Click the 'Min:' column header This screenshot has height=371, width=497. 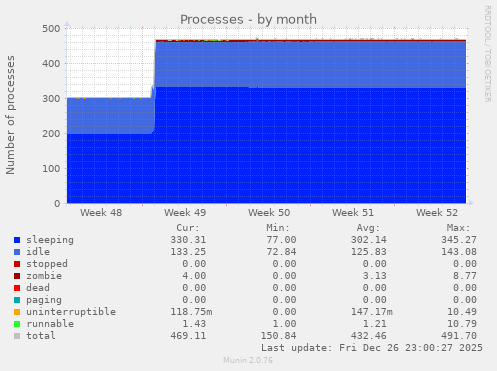pyautogui.click(x=278, y=228)
